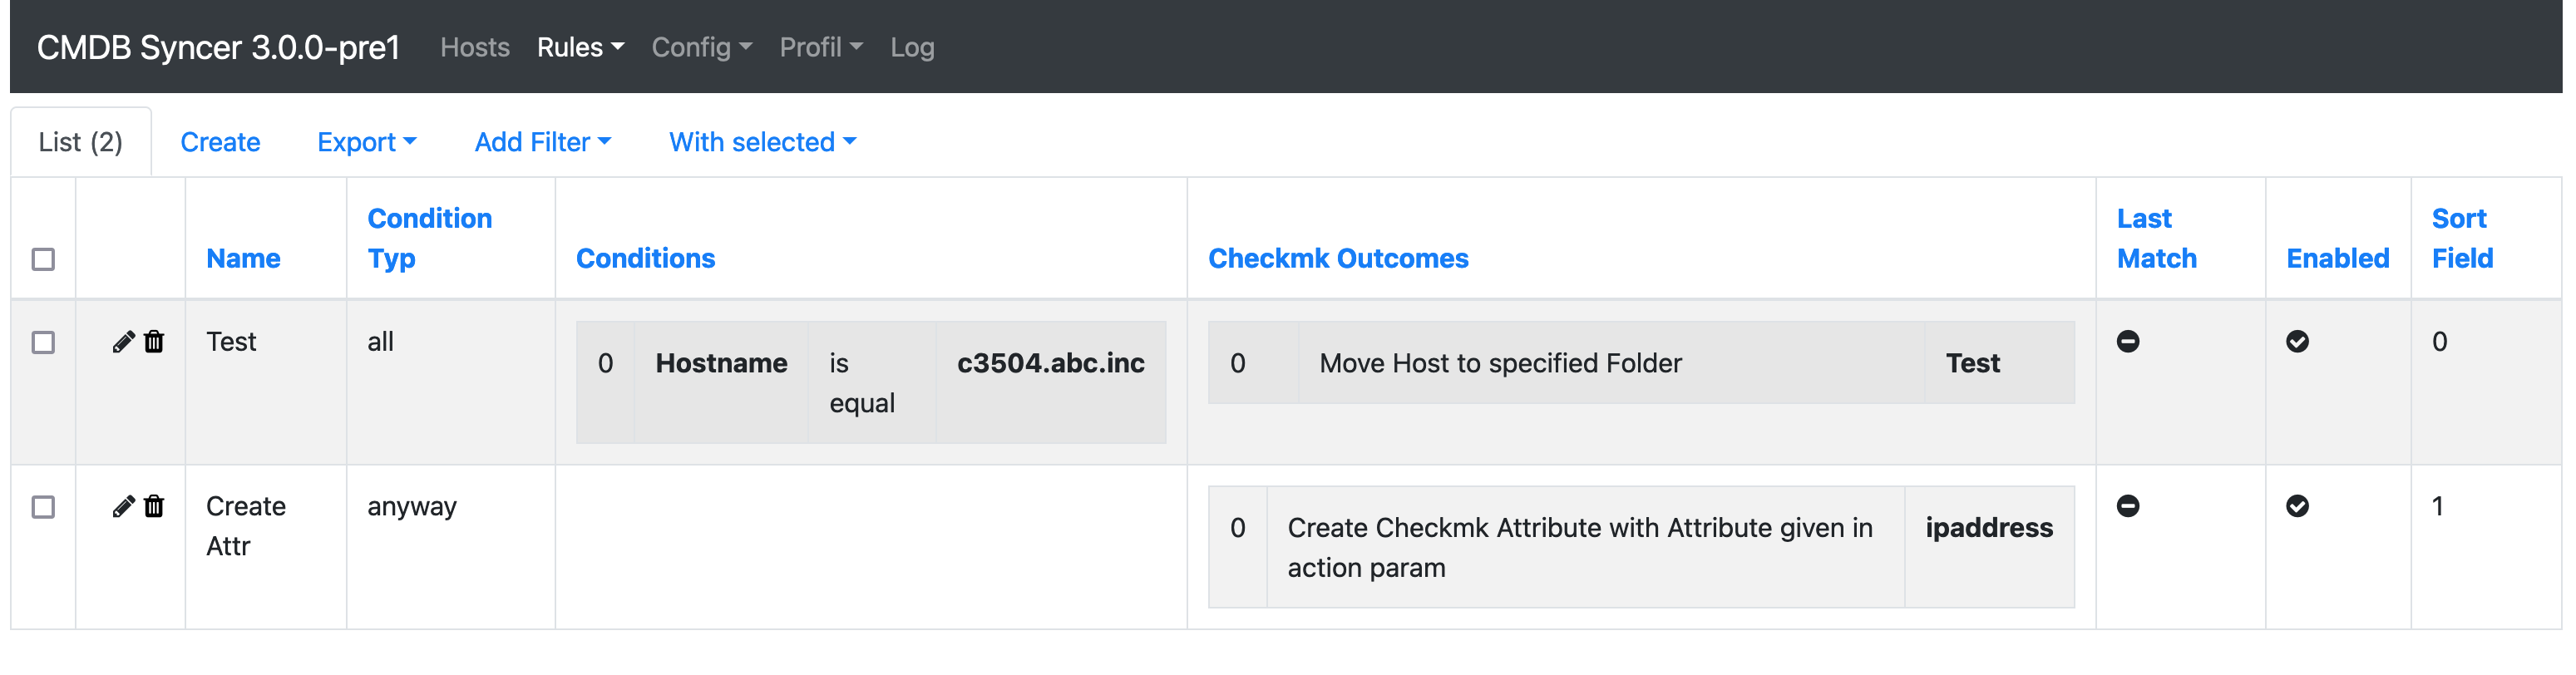Viewport: 2576px width, 675px height.
Task: Click Last Match minus icon for Create Attr
Action: pos(2127,507)
